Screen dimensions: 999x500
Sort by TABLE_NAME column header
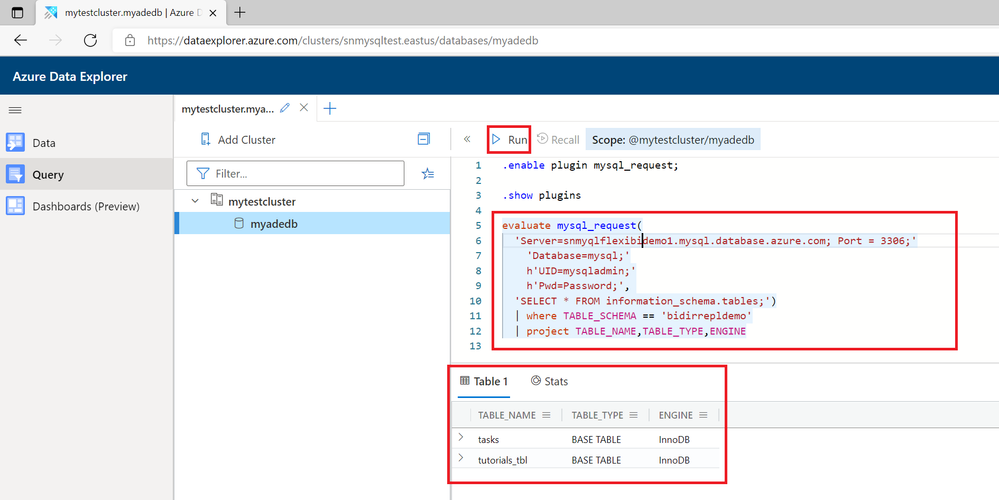point(507,415)
